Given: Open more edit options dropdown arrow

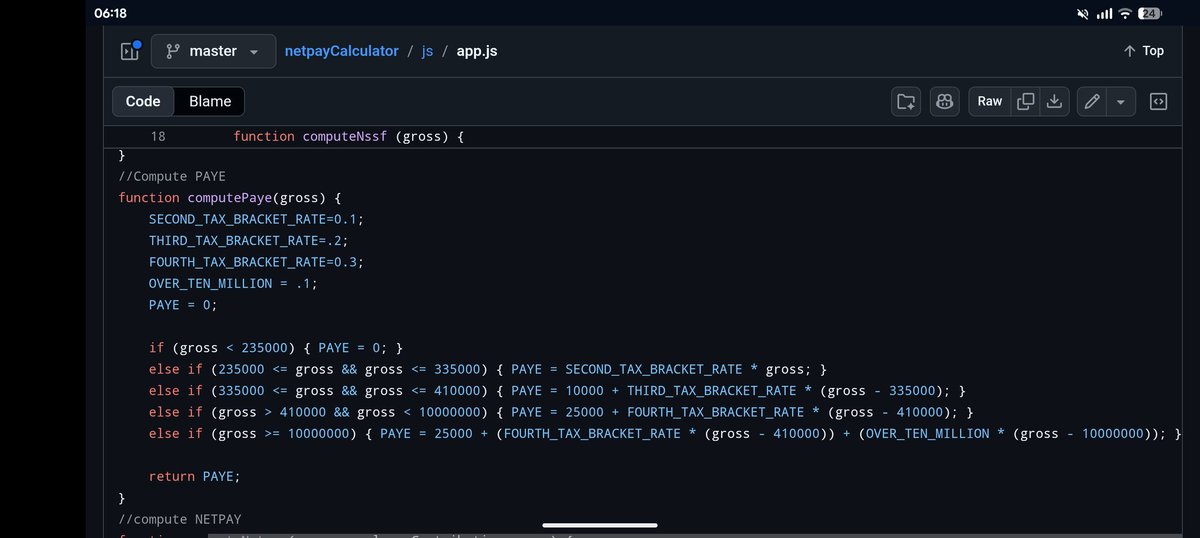Looking at the screenshot, I should [1121, 101].
